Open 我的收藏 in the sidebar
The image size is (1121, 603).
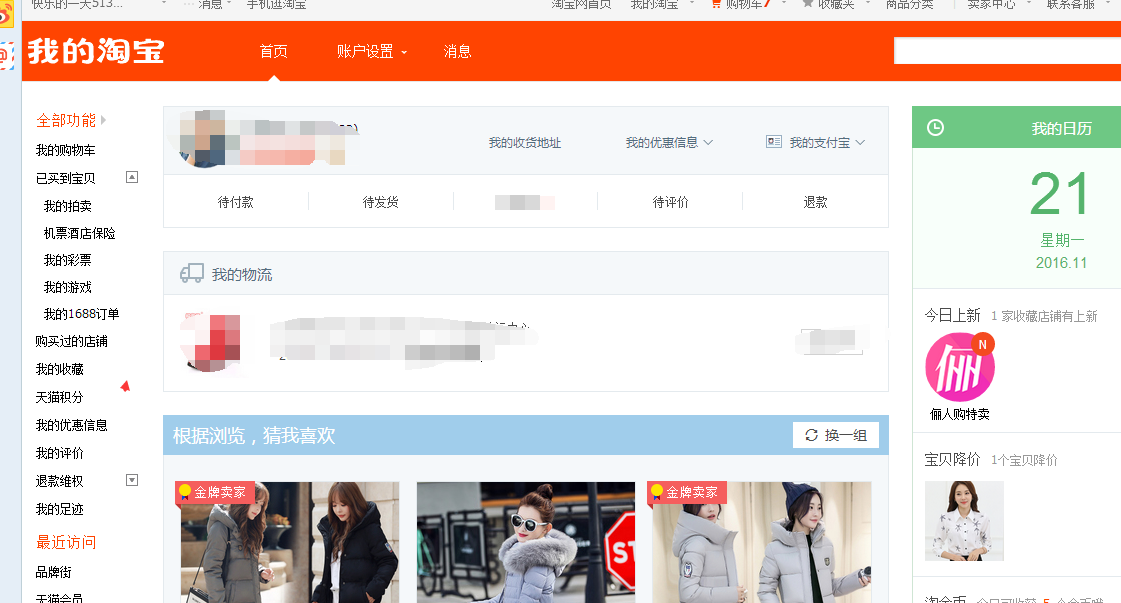pyautogui.click(x=60, y=369)
